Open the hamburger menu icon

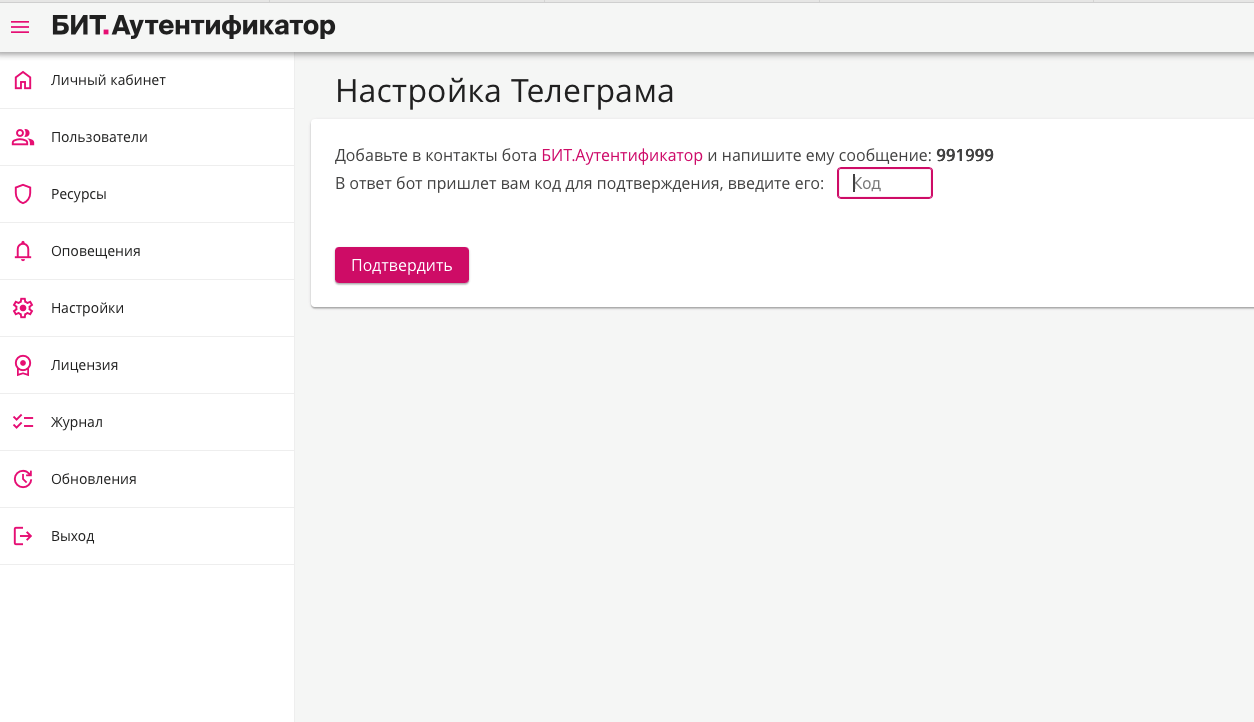(x=20, y=27)
